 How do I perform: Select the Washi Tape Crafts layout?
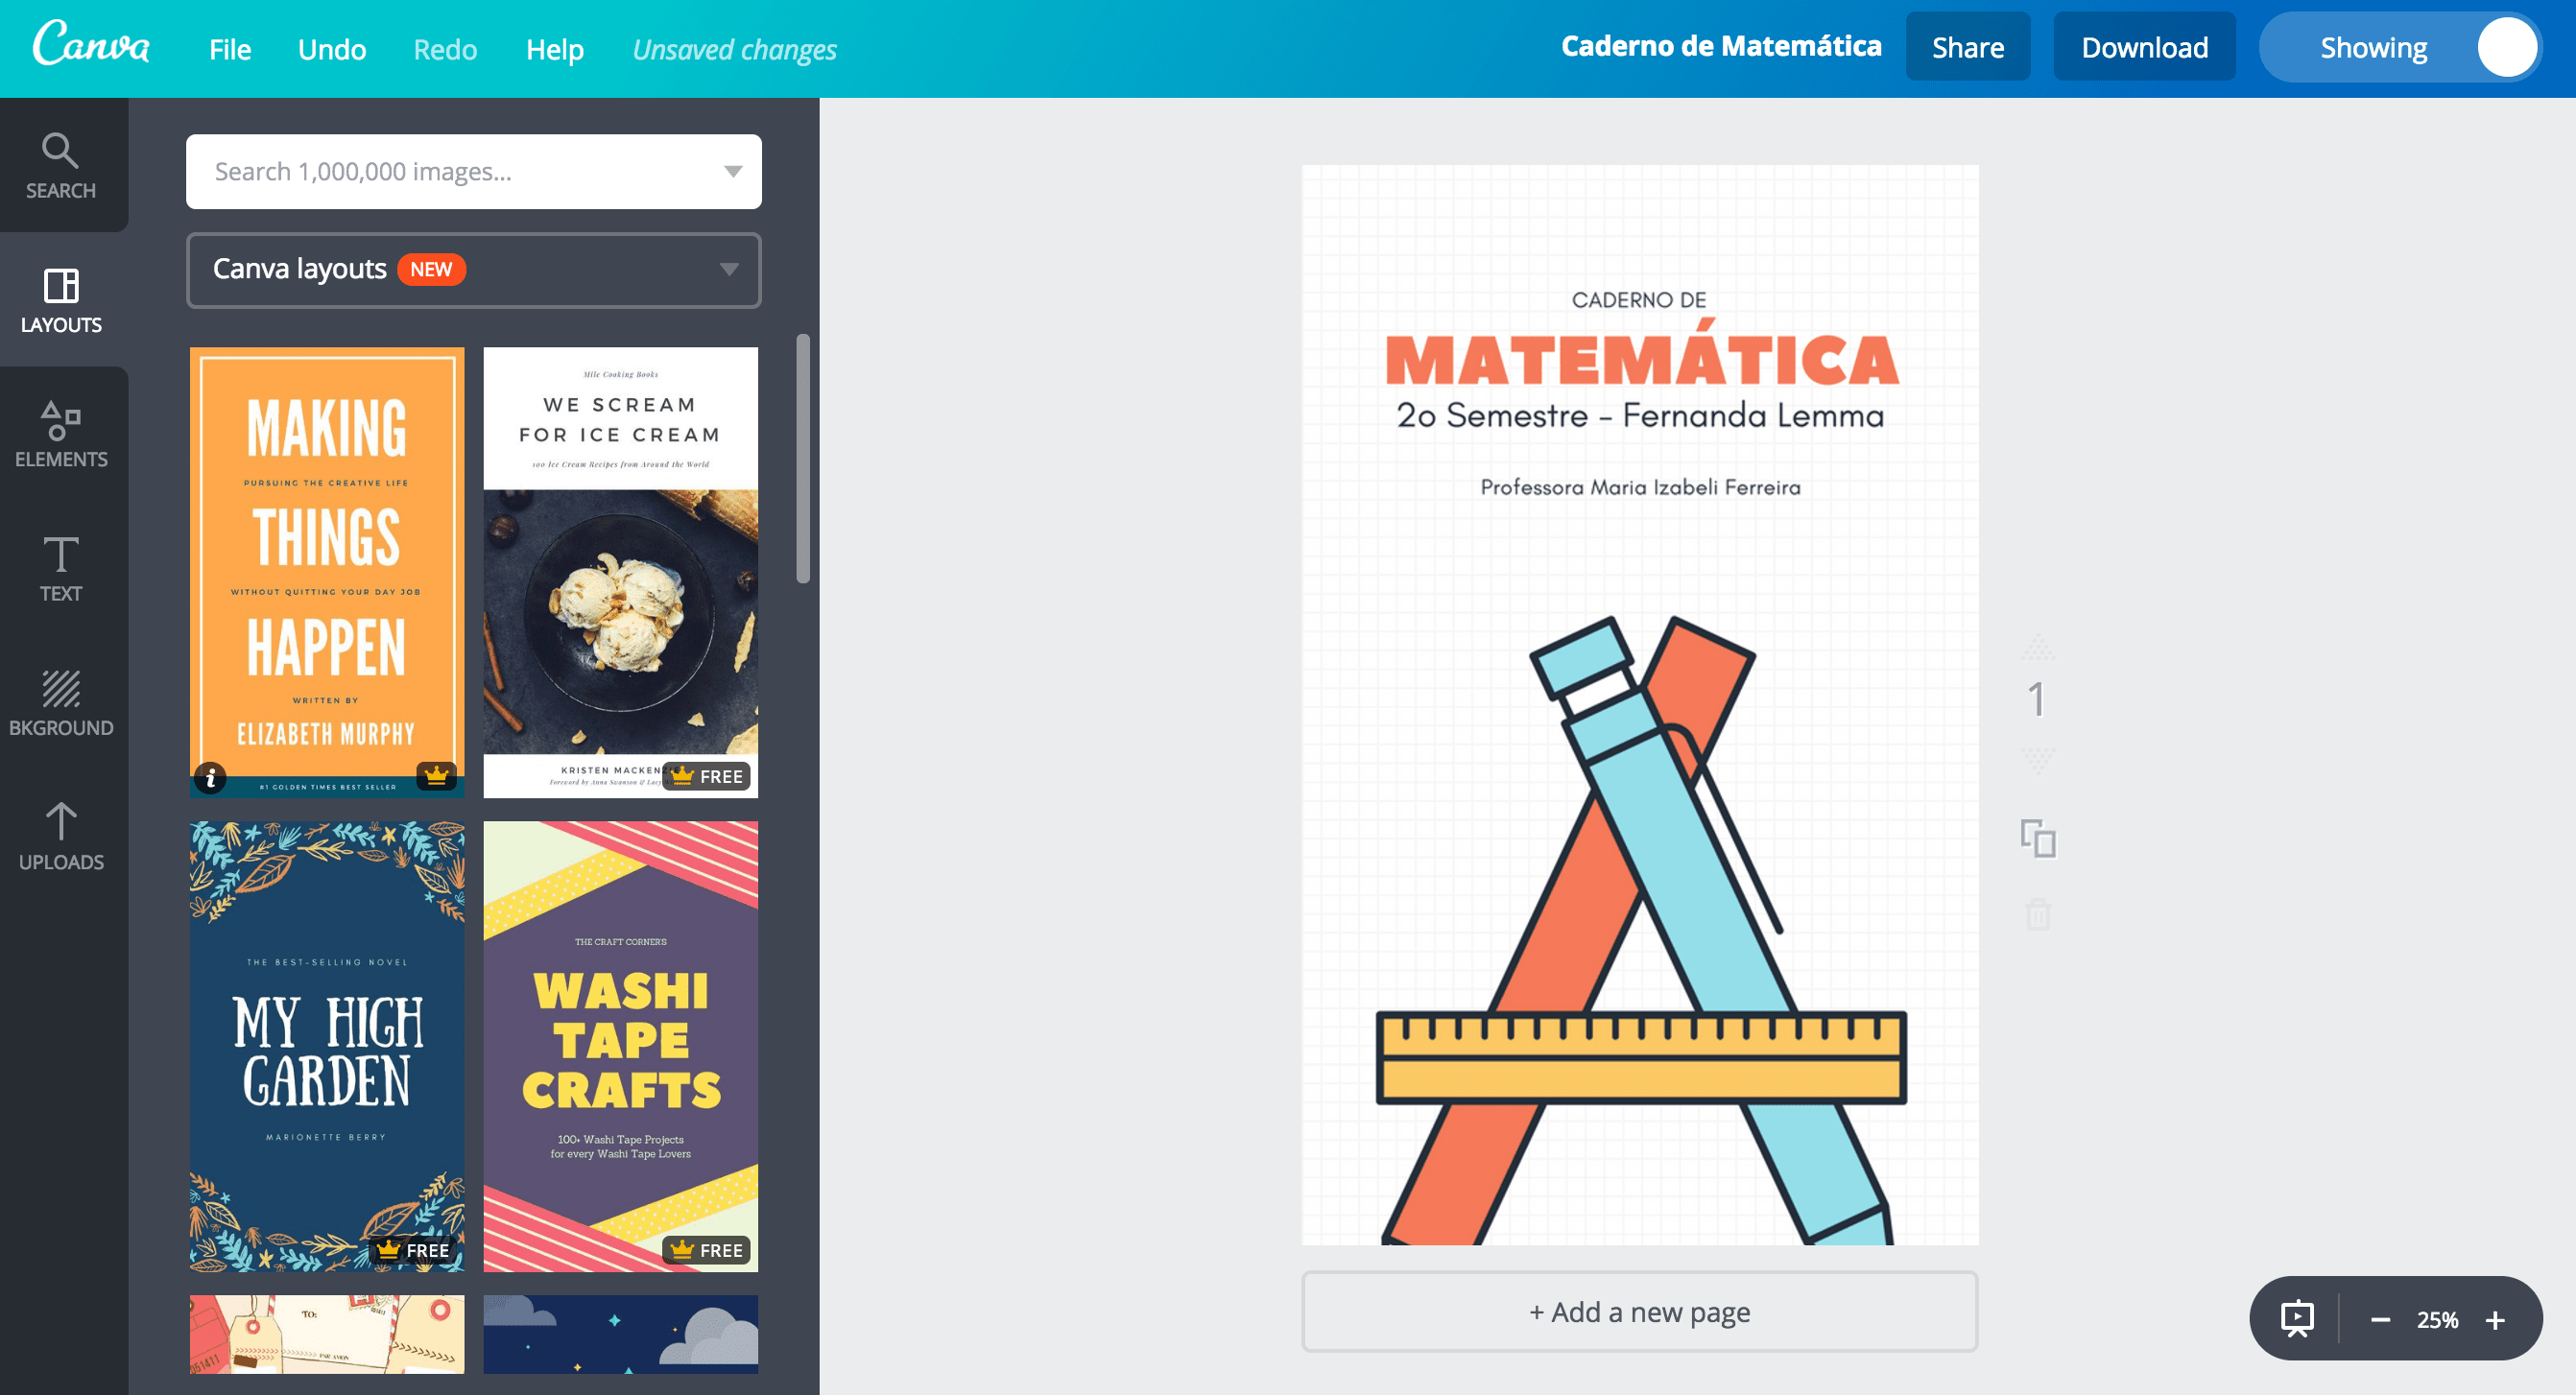coord(620,1046)
